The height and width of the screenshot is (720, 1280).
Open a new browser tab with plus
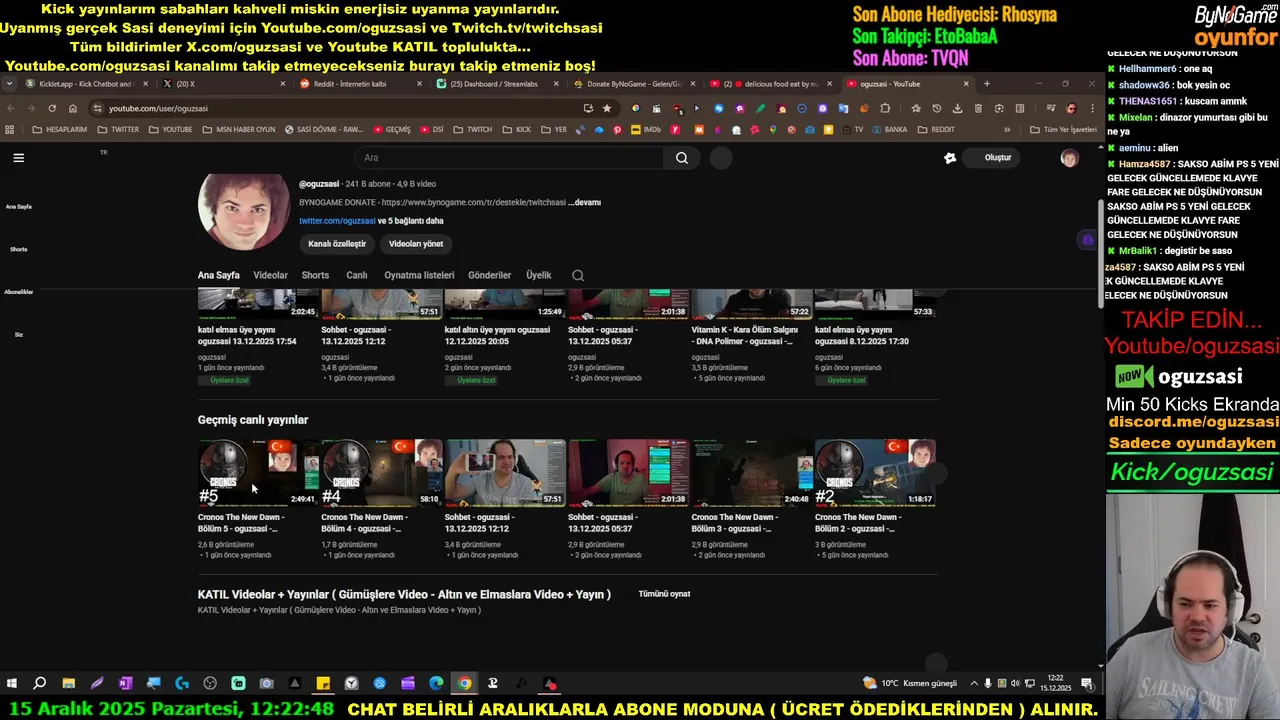coord(987,84)
